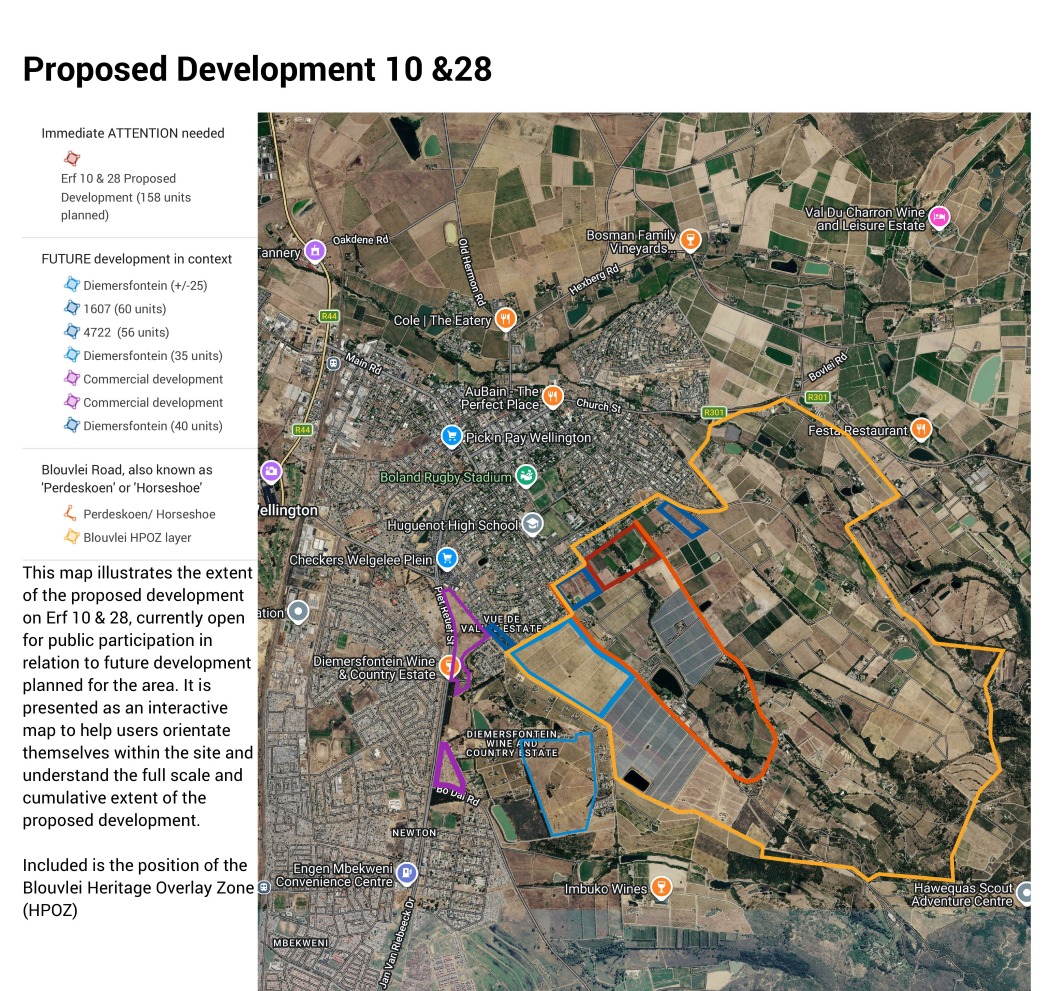This screenshot has width=1053, height=991.
Task: Click the "Oakdene Rd" road label
Action: 361,240
